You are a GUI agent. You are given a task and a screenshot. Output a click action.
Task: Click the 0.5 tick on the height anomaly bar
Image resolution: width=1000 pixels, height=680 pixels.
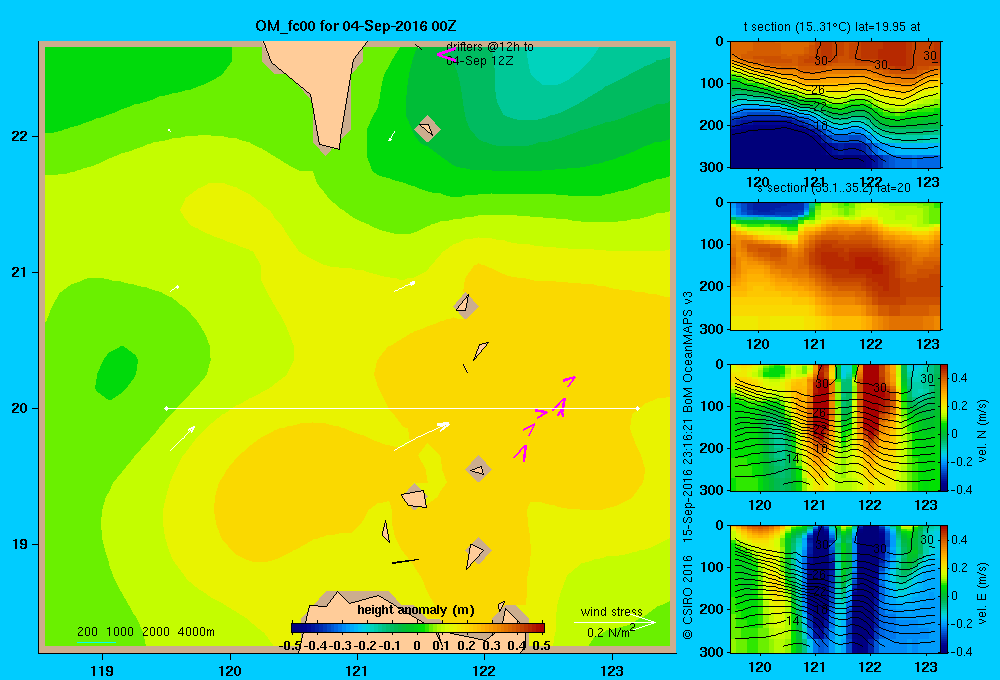click(541, 646)
